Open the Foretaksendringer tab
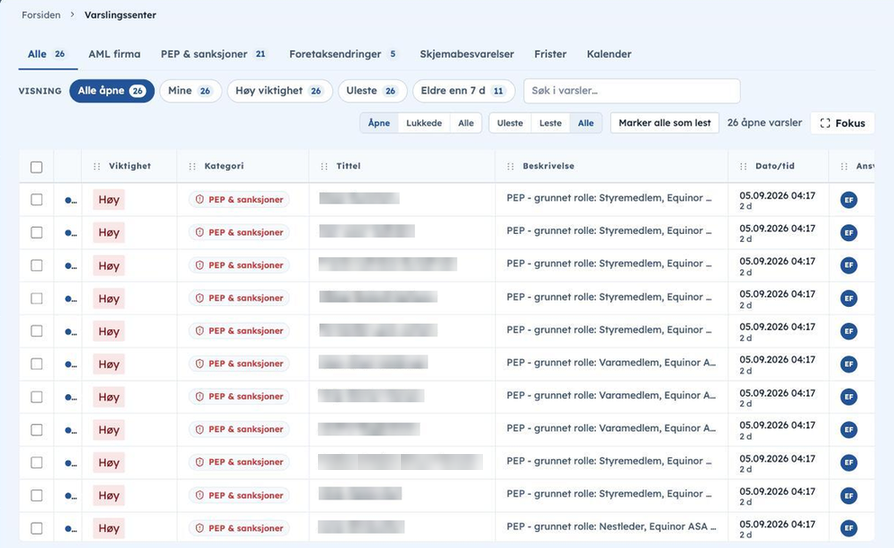This screenshot has width=894, height=548. coord(343,54)
